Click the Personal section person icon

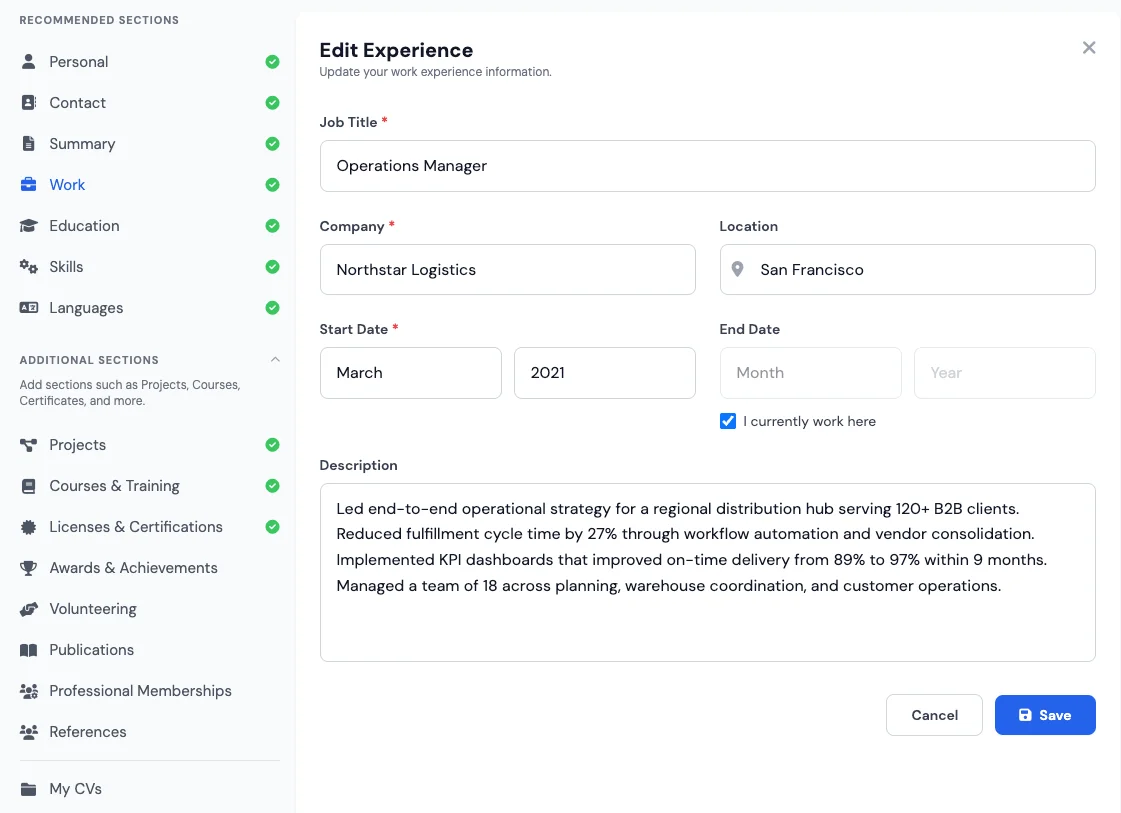pos(29,61)
